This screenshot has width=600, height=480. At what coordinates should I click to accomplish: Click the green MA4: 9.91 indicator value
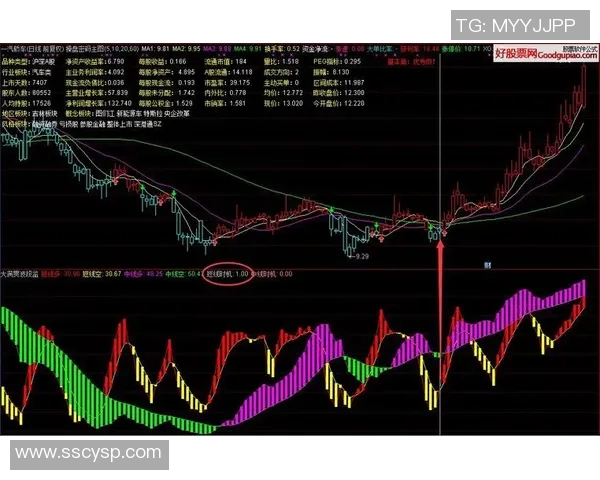(248, 49)
